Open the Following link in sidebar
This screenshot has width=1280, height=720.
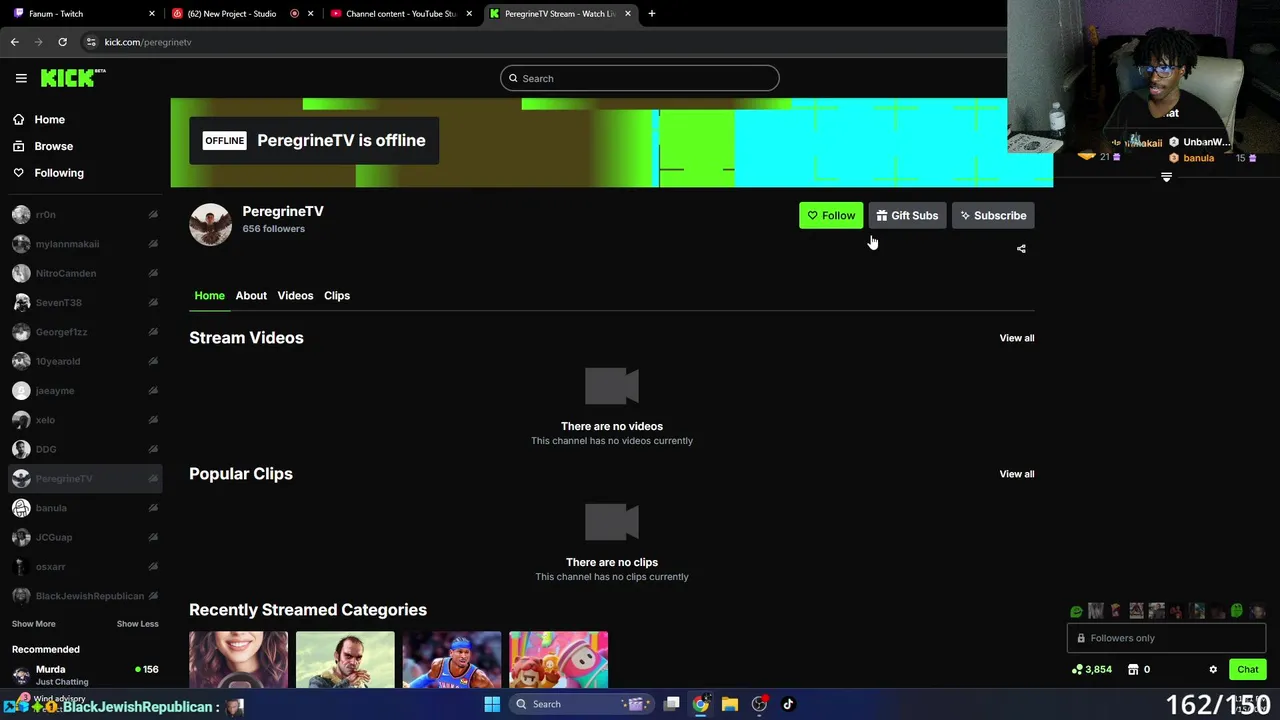[x=59, y=173]
